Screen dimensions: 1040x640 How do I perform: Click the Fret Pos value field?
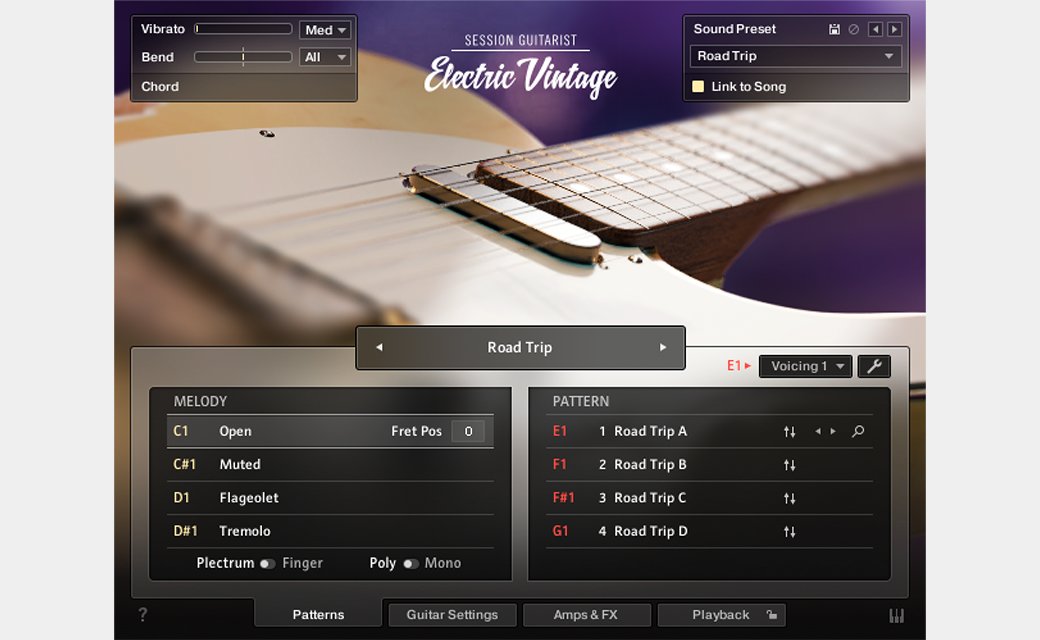click(x=468, y=431)
